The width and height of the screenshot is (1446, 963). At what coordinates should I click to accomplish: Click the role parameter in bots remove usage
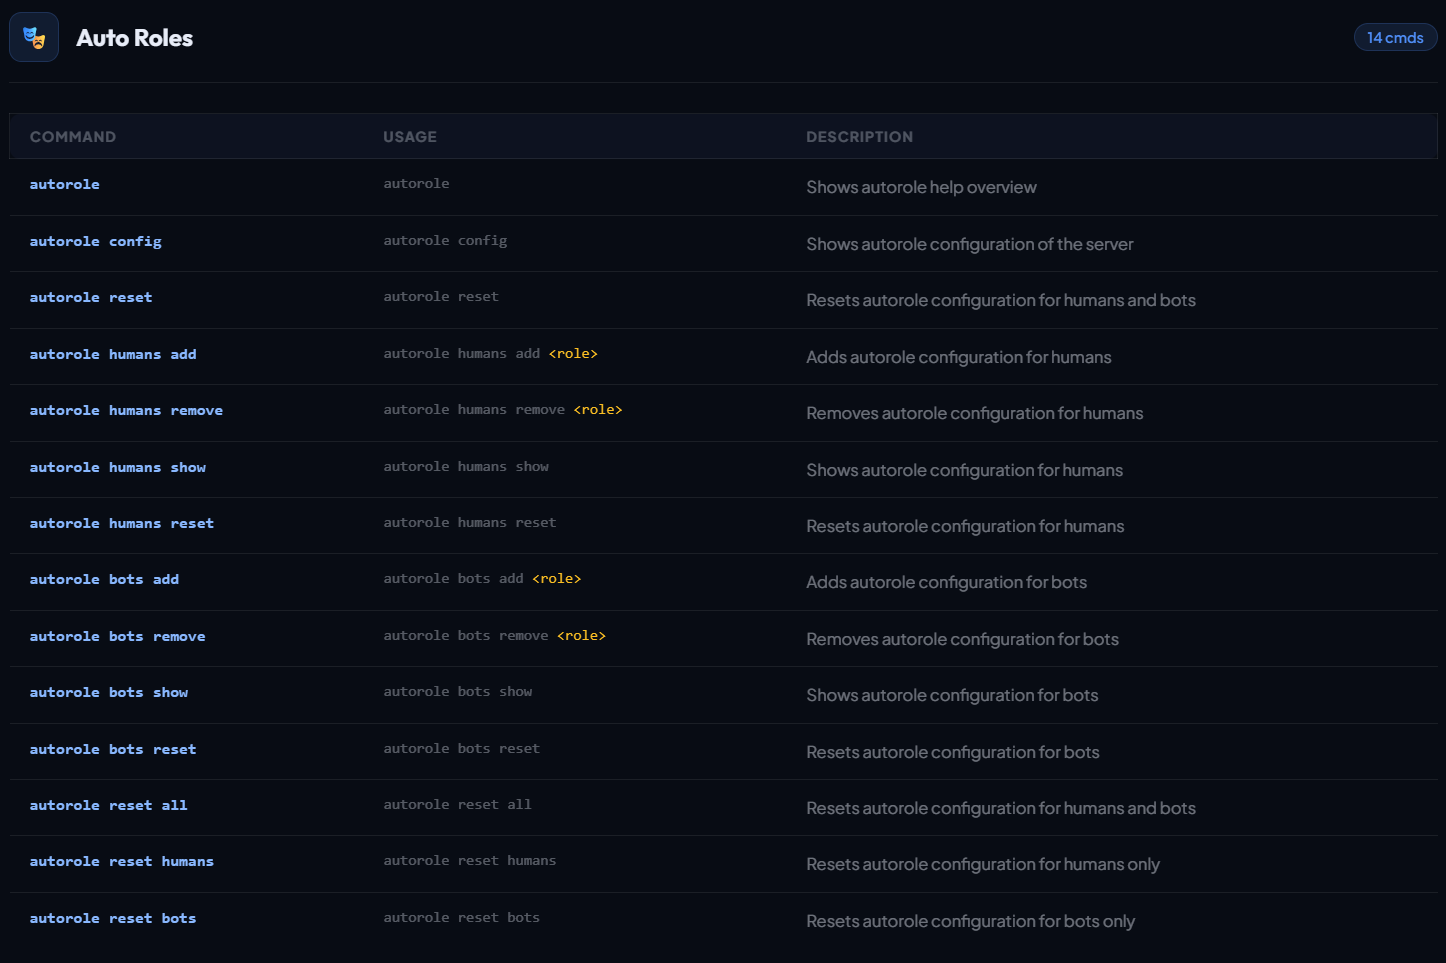pos(581,636)
